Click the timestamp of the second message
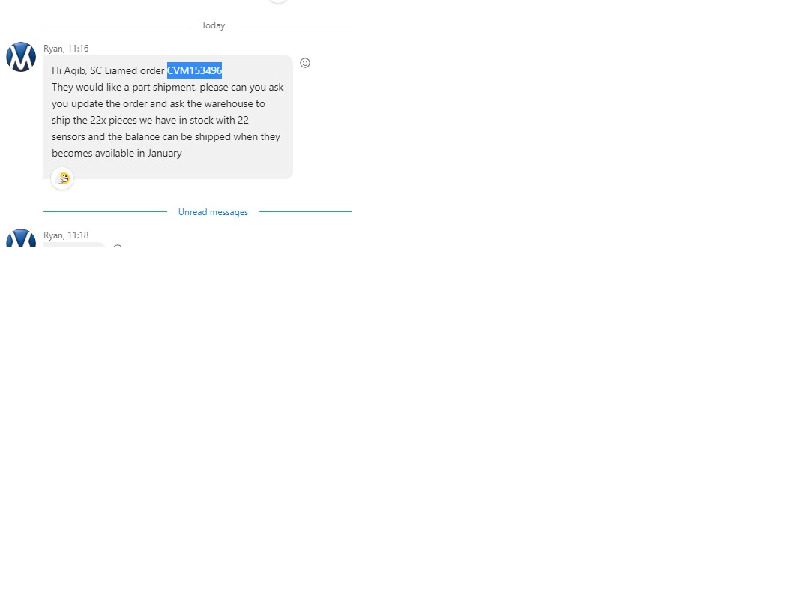The width and height of the screenshot is (792, 612). tap(78, 236)
